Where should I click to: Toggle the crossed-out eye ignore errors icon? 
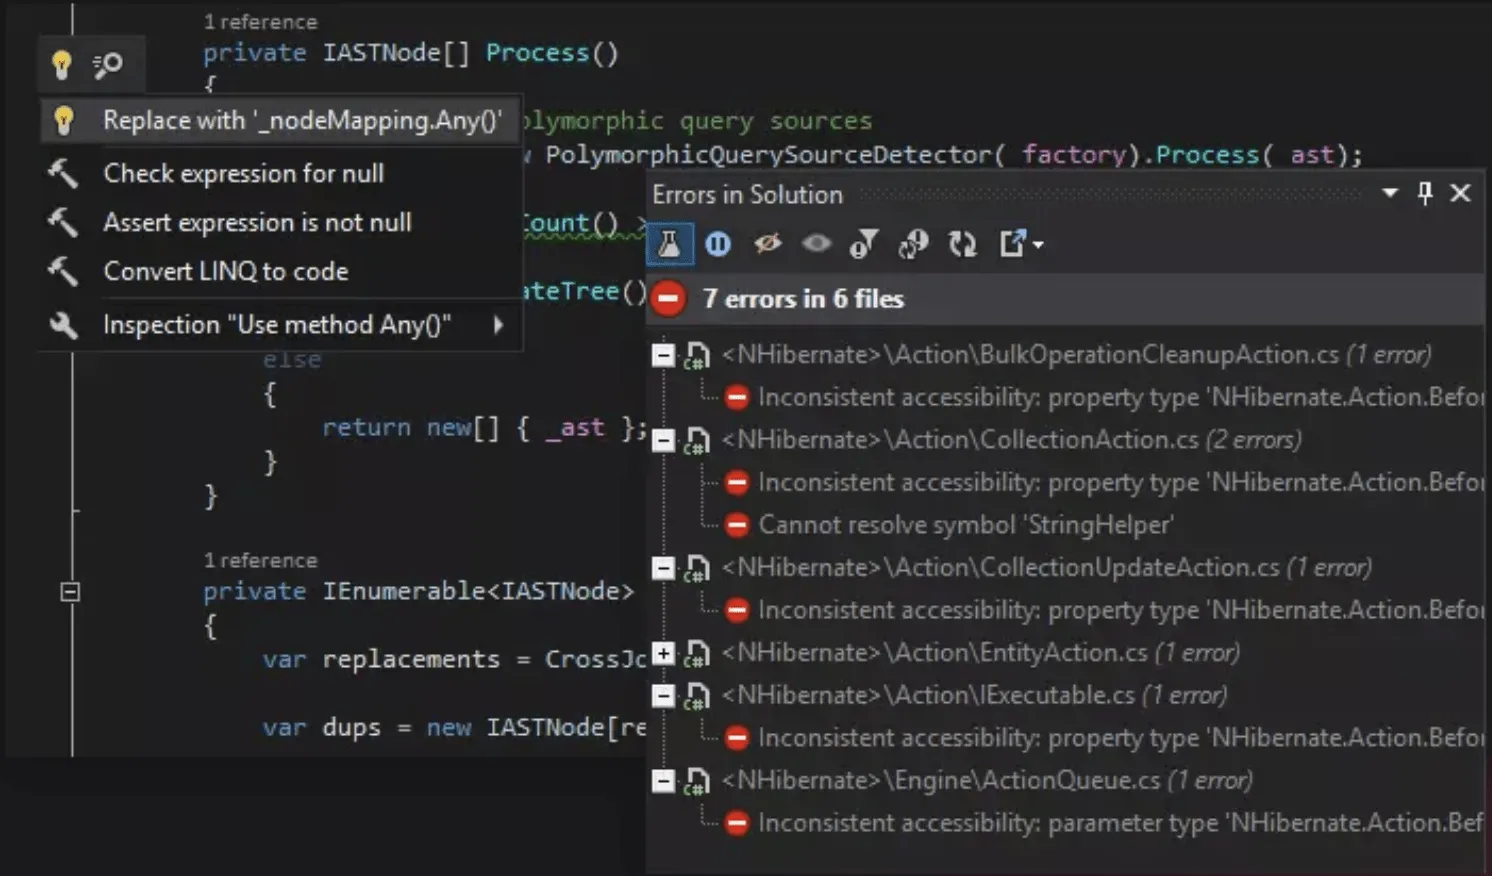(767, 243)
